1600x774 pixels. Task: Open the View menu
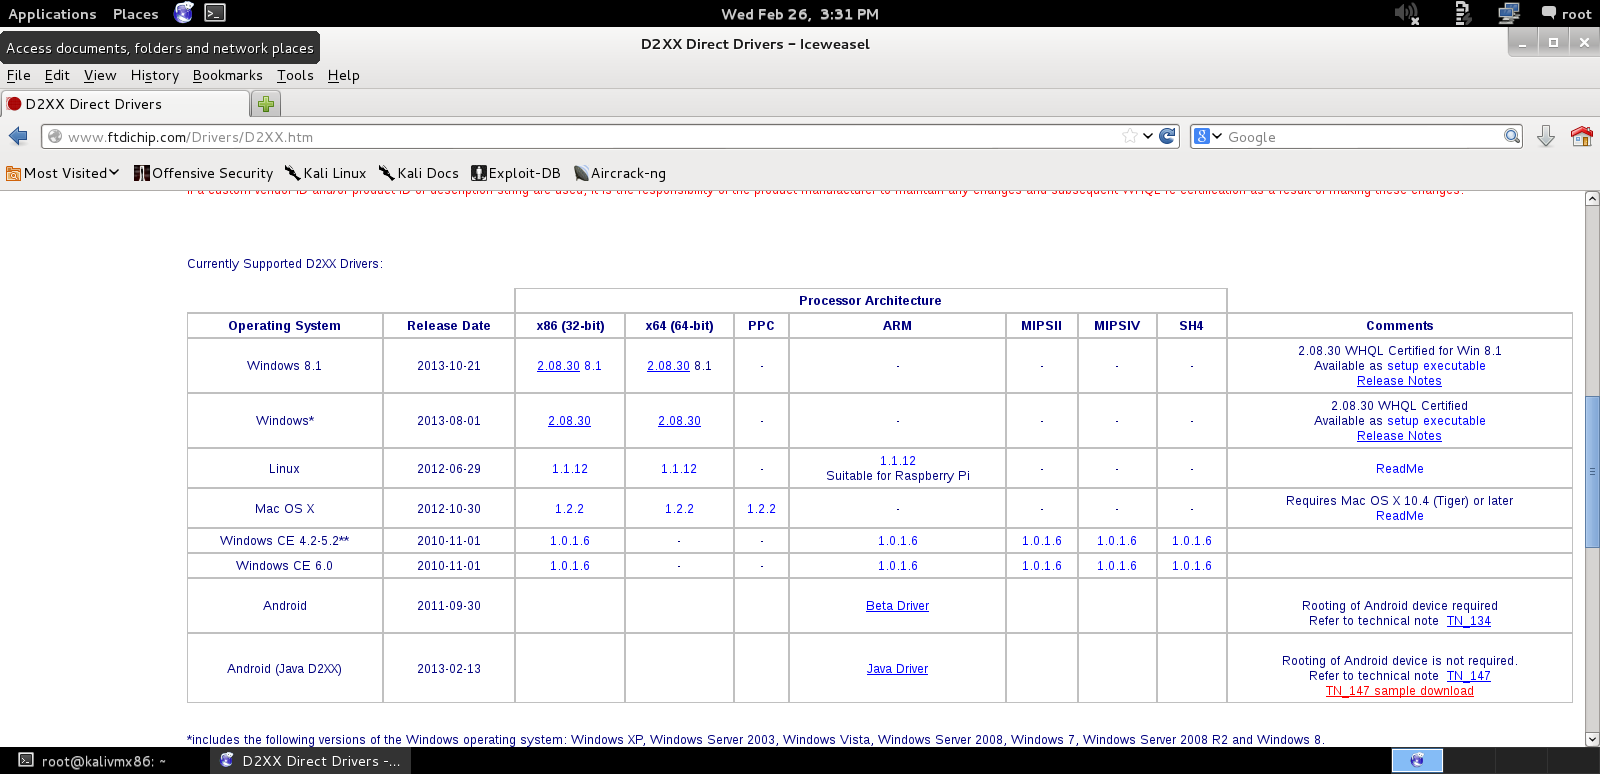[x=100, y=75]
